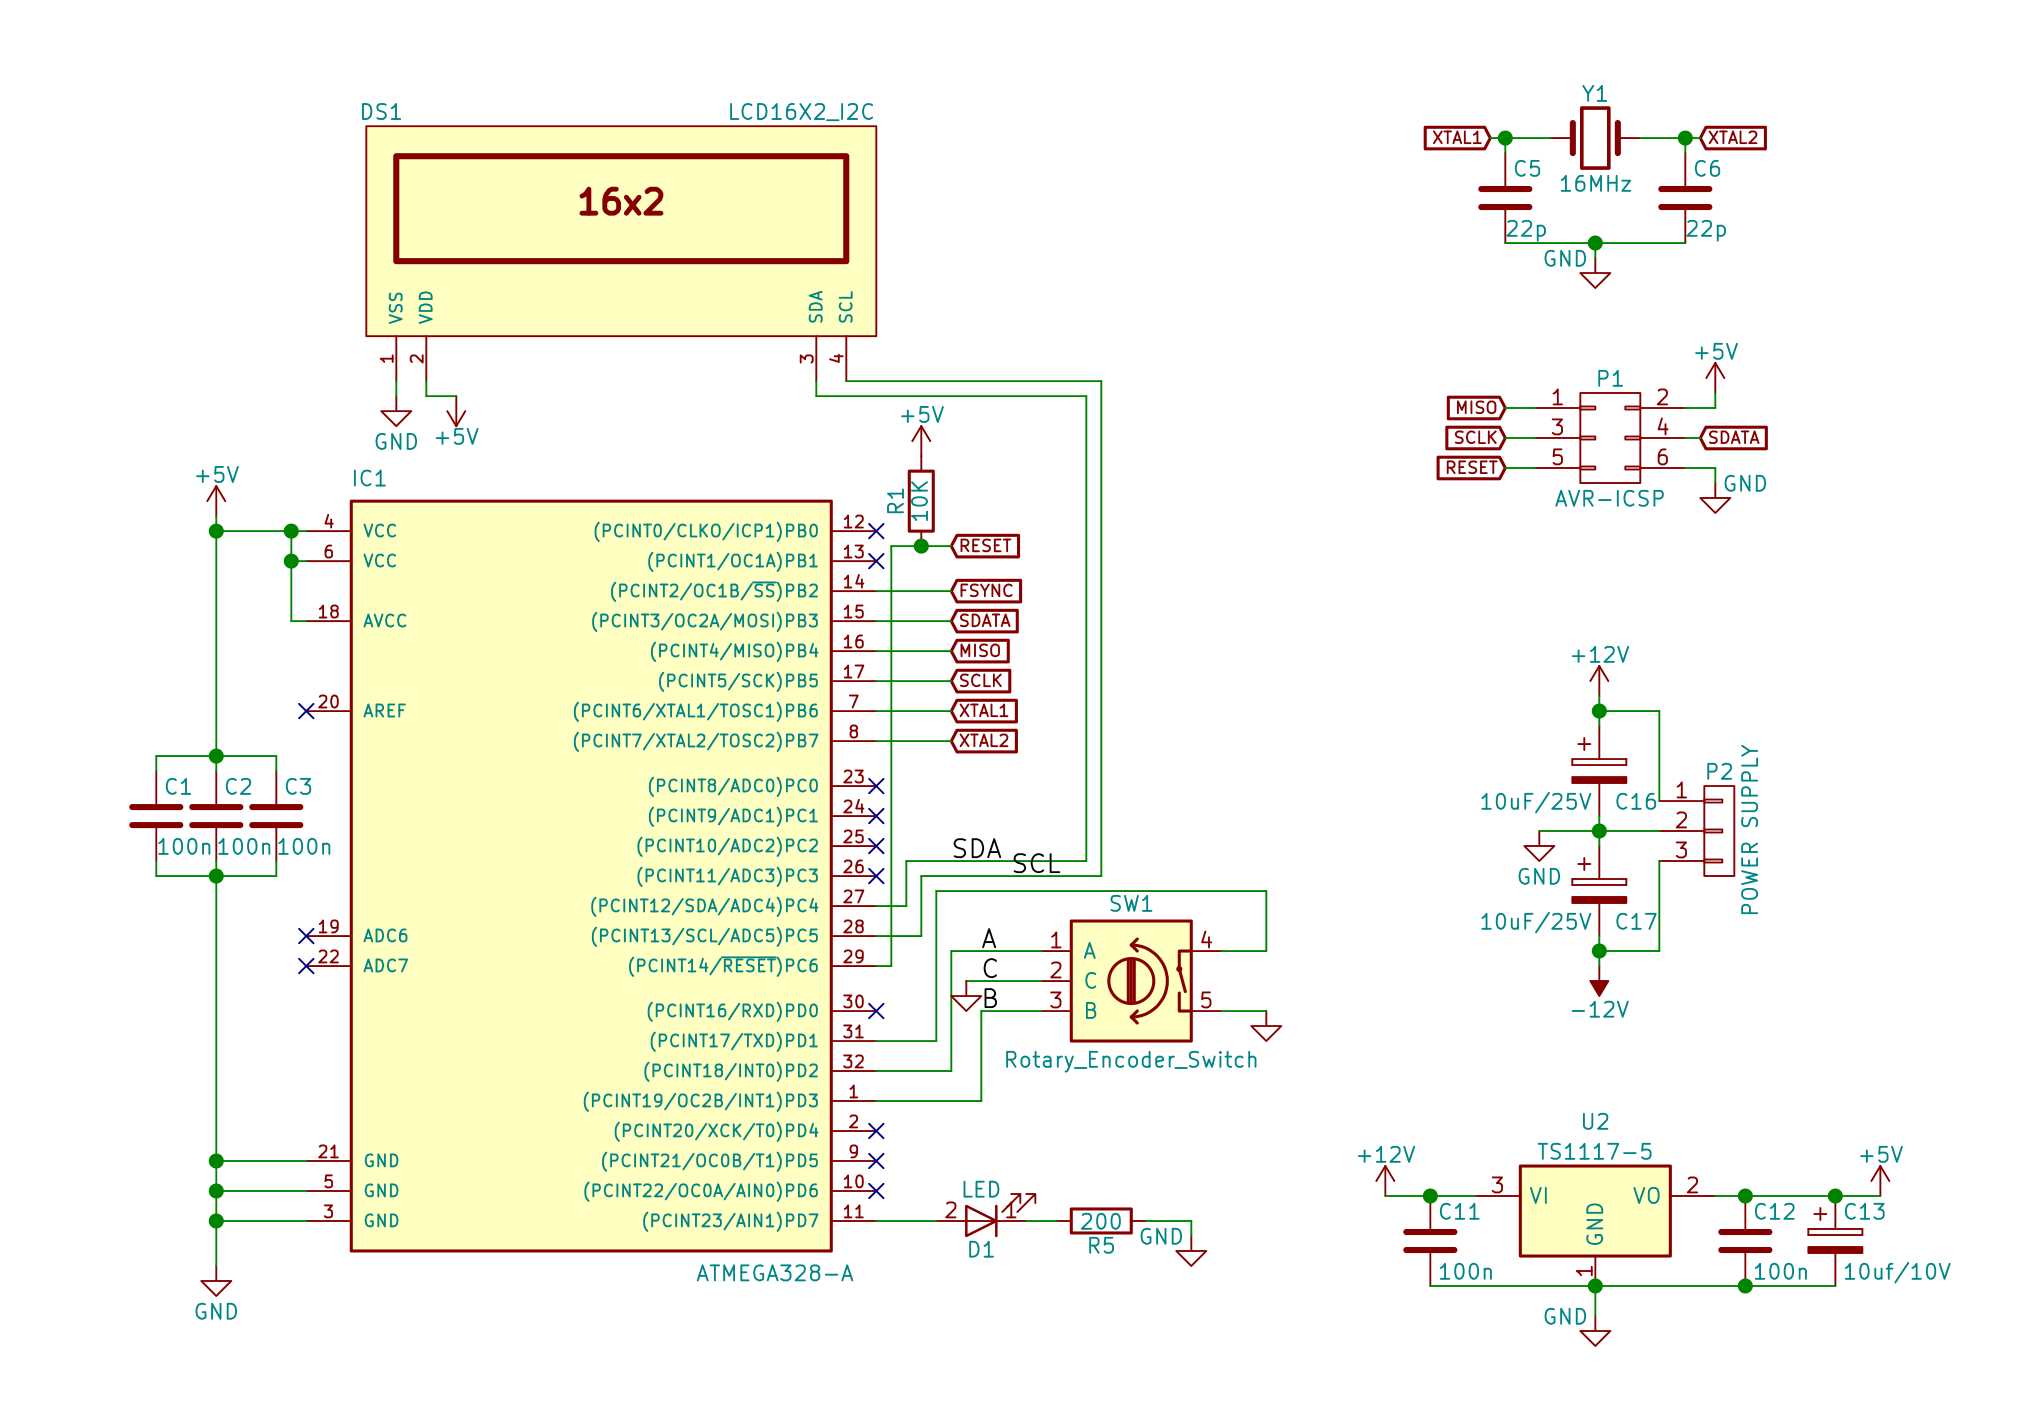2020x1404 pixels.
Task: Click capacitor C2 symbol
Action: [x=216, y=816]
